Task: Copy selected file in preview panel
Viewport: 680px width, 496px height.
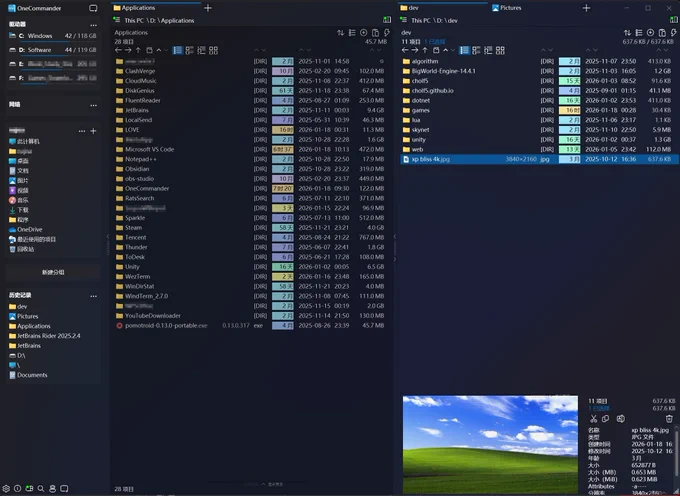Action: click(x=605, y=418)
